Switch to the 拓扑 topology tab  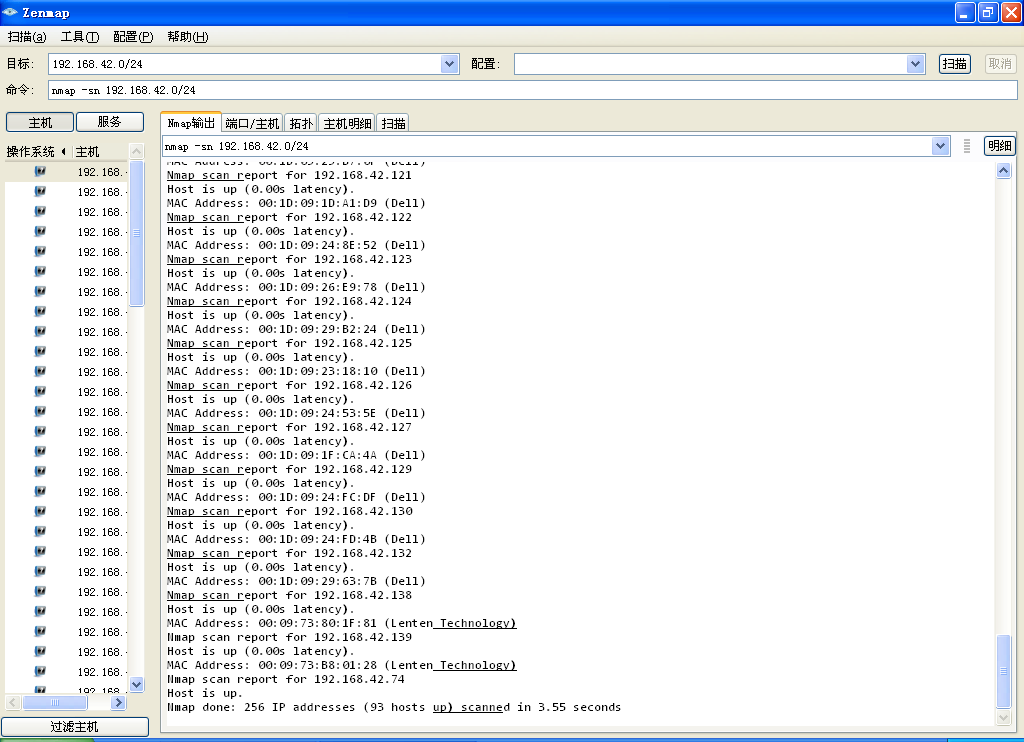tap(301, 123)
